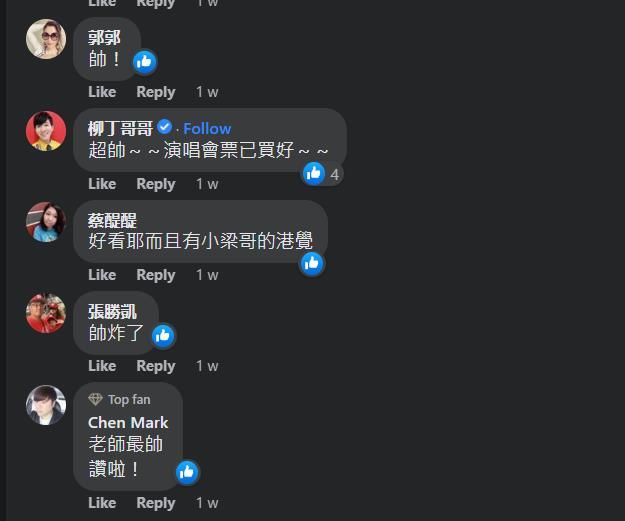Screen dimensions: 625x521
Task: Click the verified badge next to 柳丁哥哥
Action: pyautogui.click(x=164, y=127)
